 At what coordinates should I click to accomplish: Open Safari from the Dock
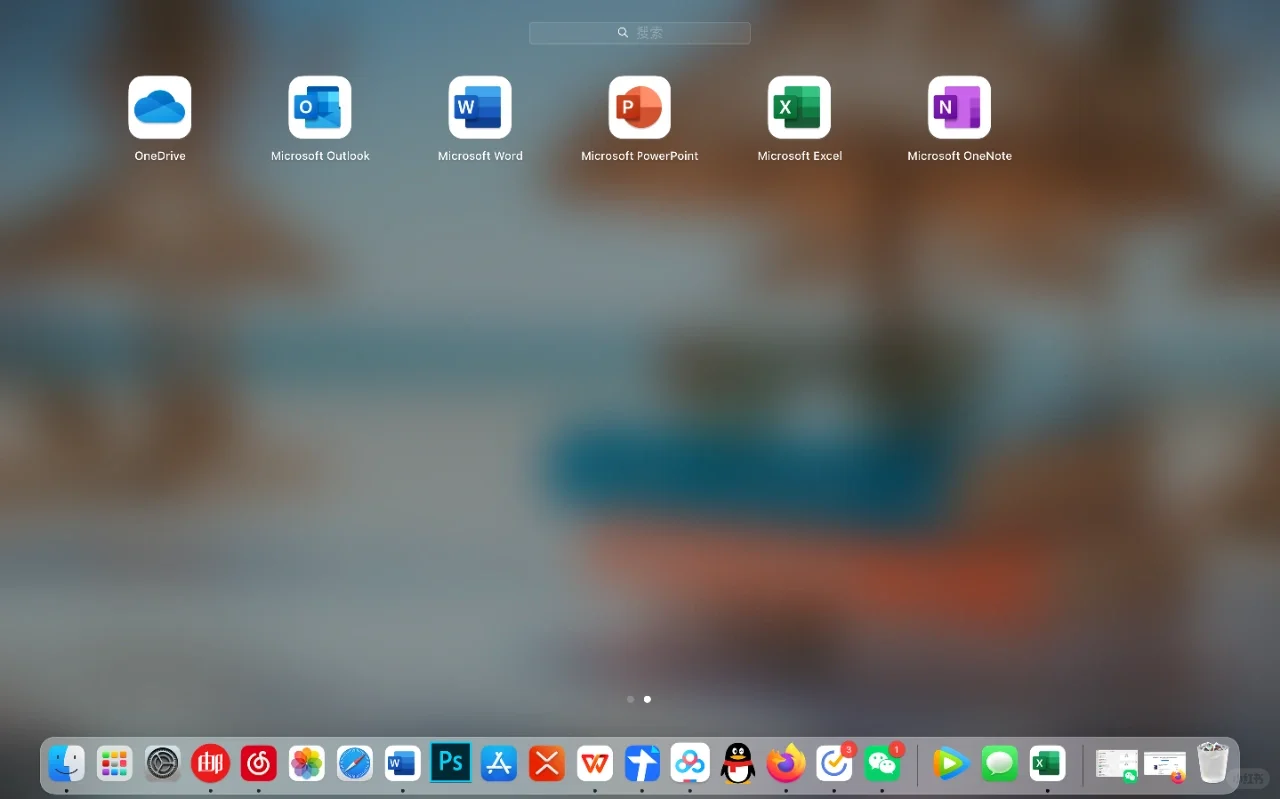[x=354, y=763]
